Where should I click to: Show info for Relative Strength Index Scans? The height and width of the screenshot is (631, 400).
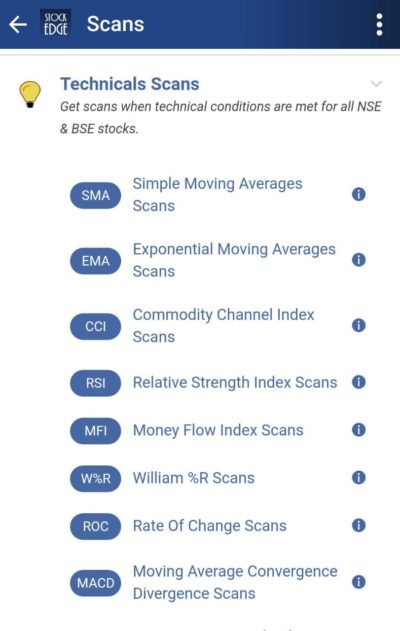point(359,382)
